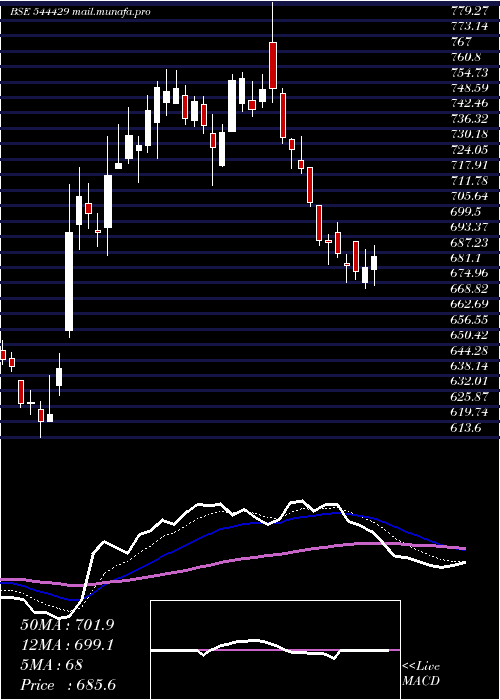Click the last white candle at right end
Viewport: 500px width, 700px height.
[x=374, y=262]
